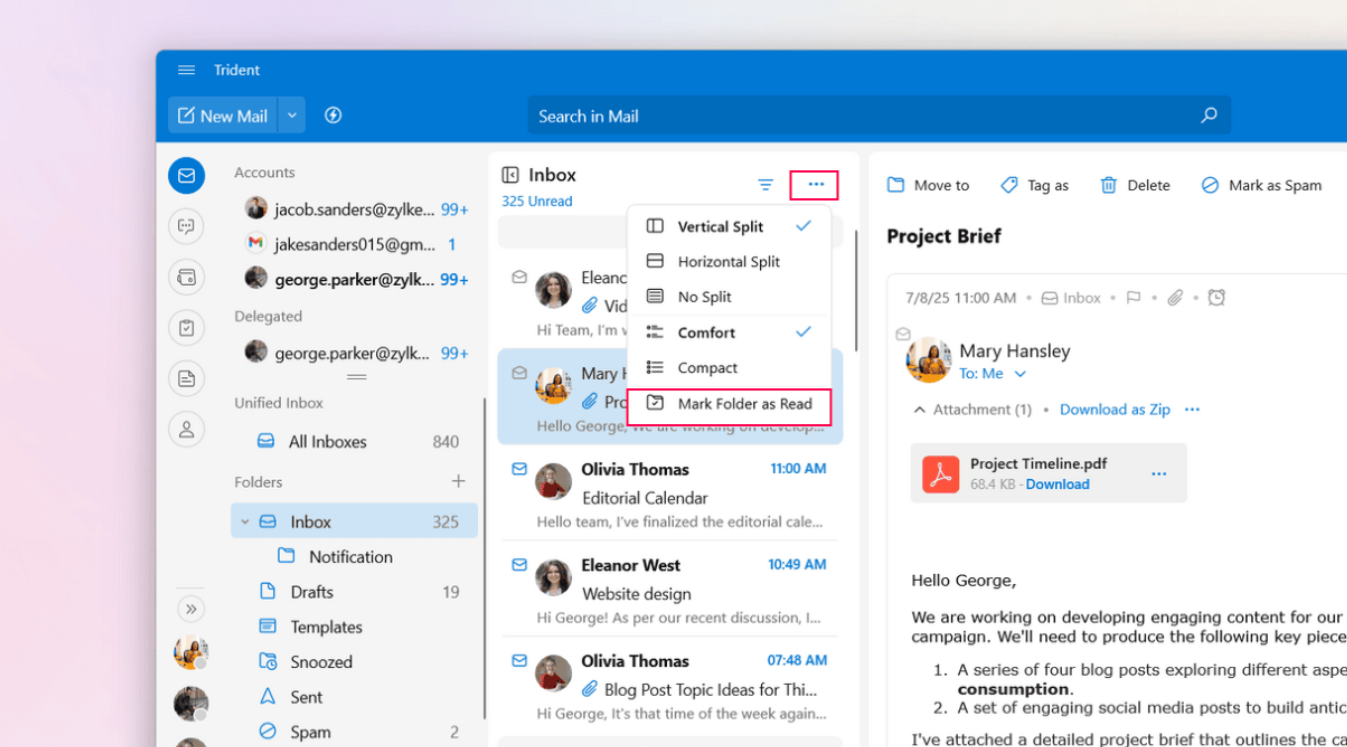The width and height of the screenshot is (1347, 747).
Task: Click the red PDF icon of Project Timeline.pdf
Action: pyautogui.click(x=940, y=473)
